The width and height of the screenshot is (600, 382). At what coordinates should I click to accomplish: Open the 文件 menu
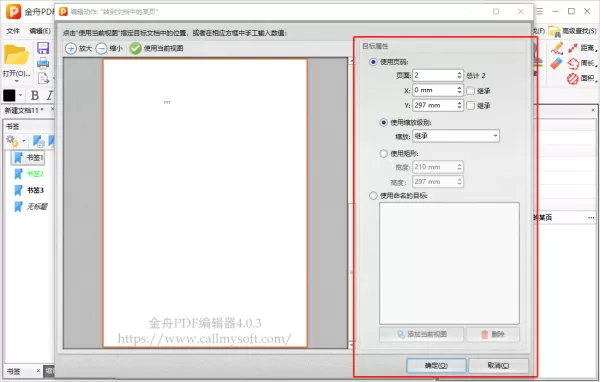click(13, 31)
